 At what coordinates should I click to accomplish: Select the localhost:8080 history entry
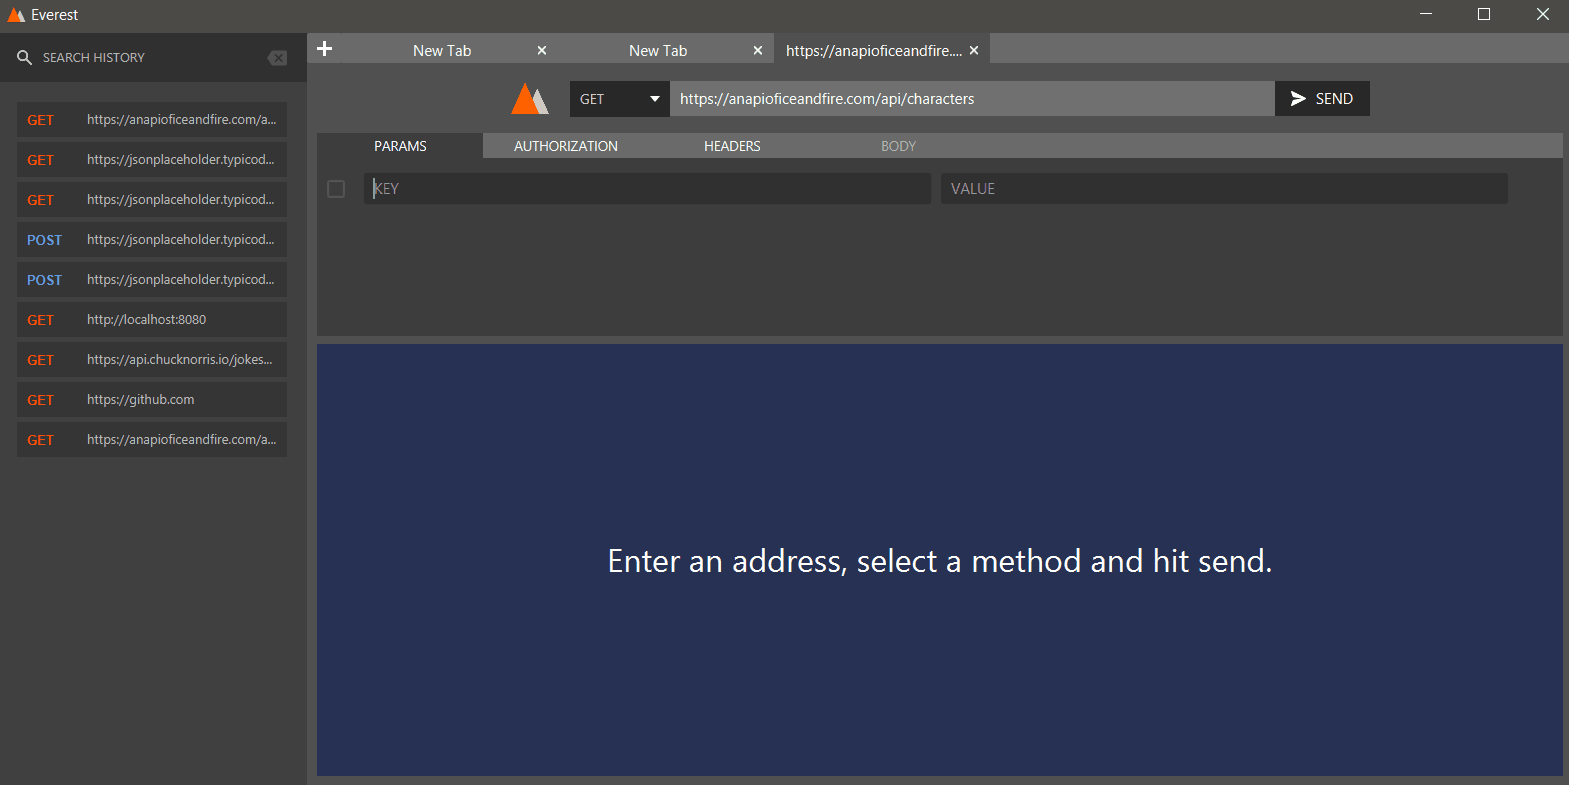(x=152, y=320)
